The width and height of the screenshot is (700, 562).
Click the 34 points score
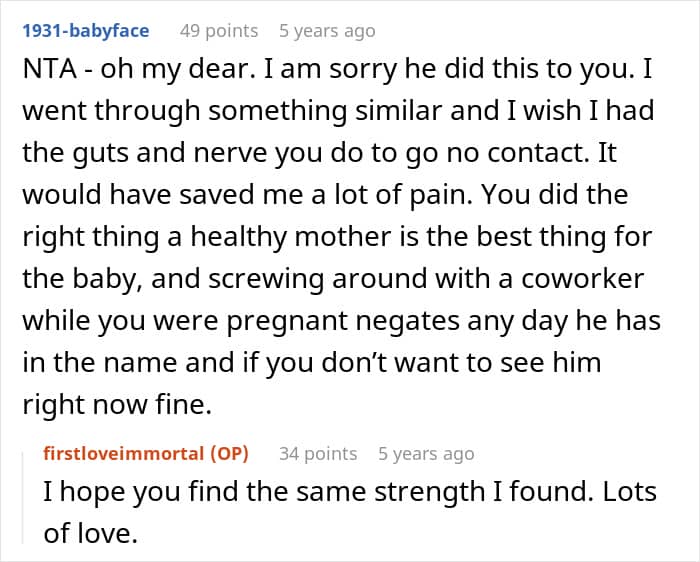coord(318,453)
